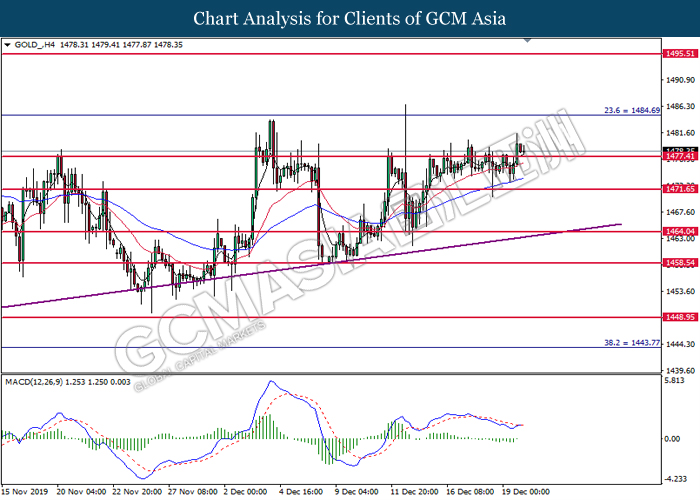Viewport: 700px width, 500px height.
Task: Click the 1490.90 price axis value
Action: point(680,80)
